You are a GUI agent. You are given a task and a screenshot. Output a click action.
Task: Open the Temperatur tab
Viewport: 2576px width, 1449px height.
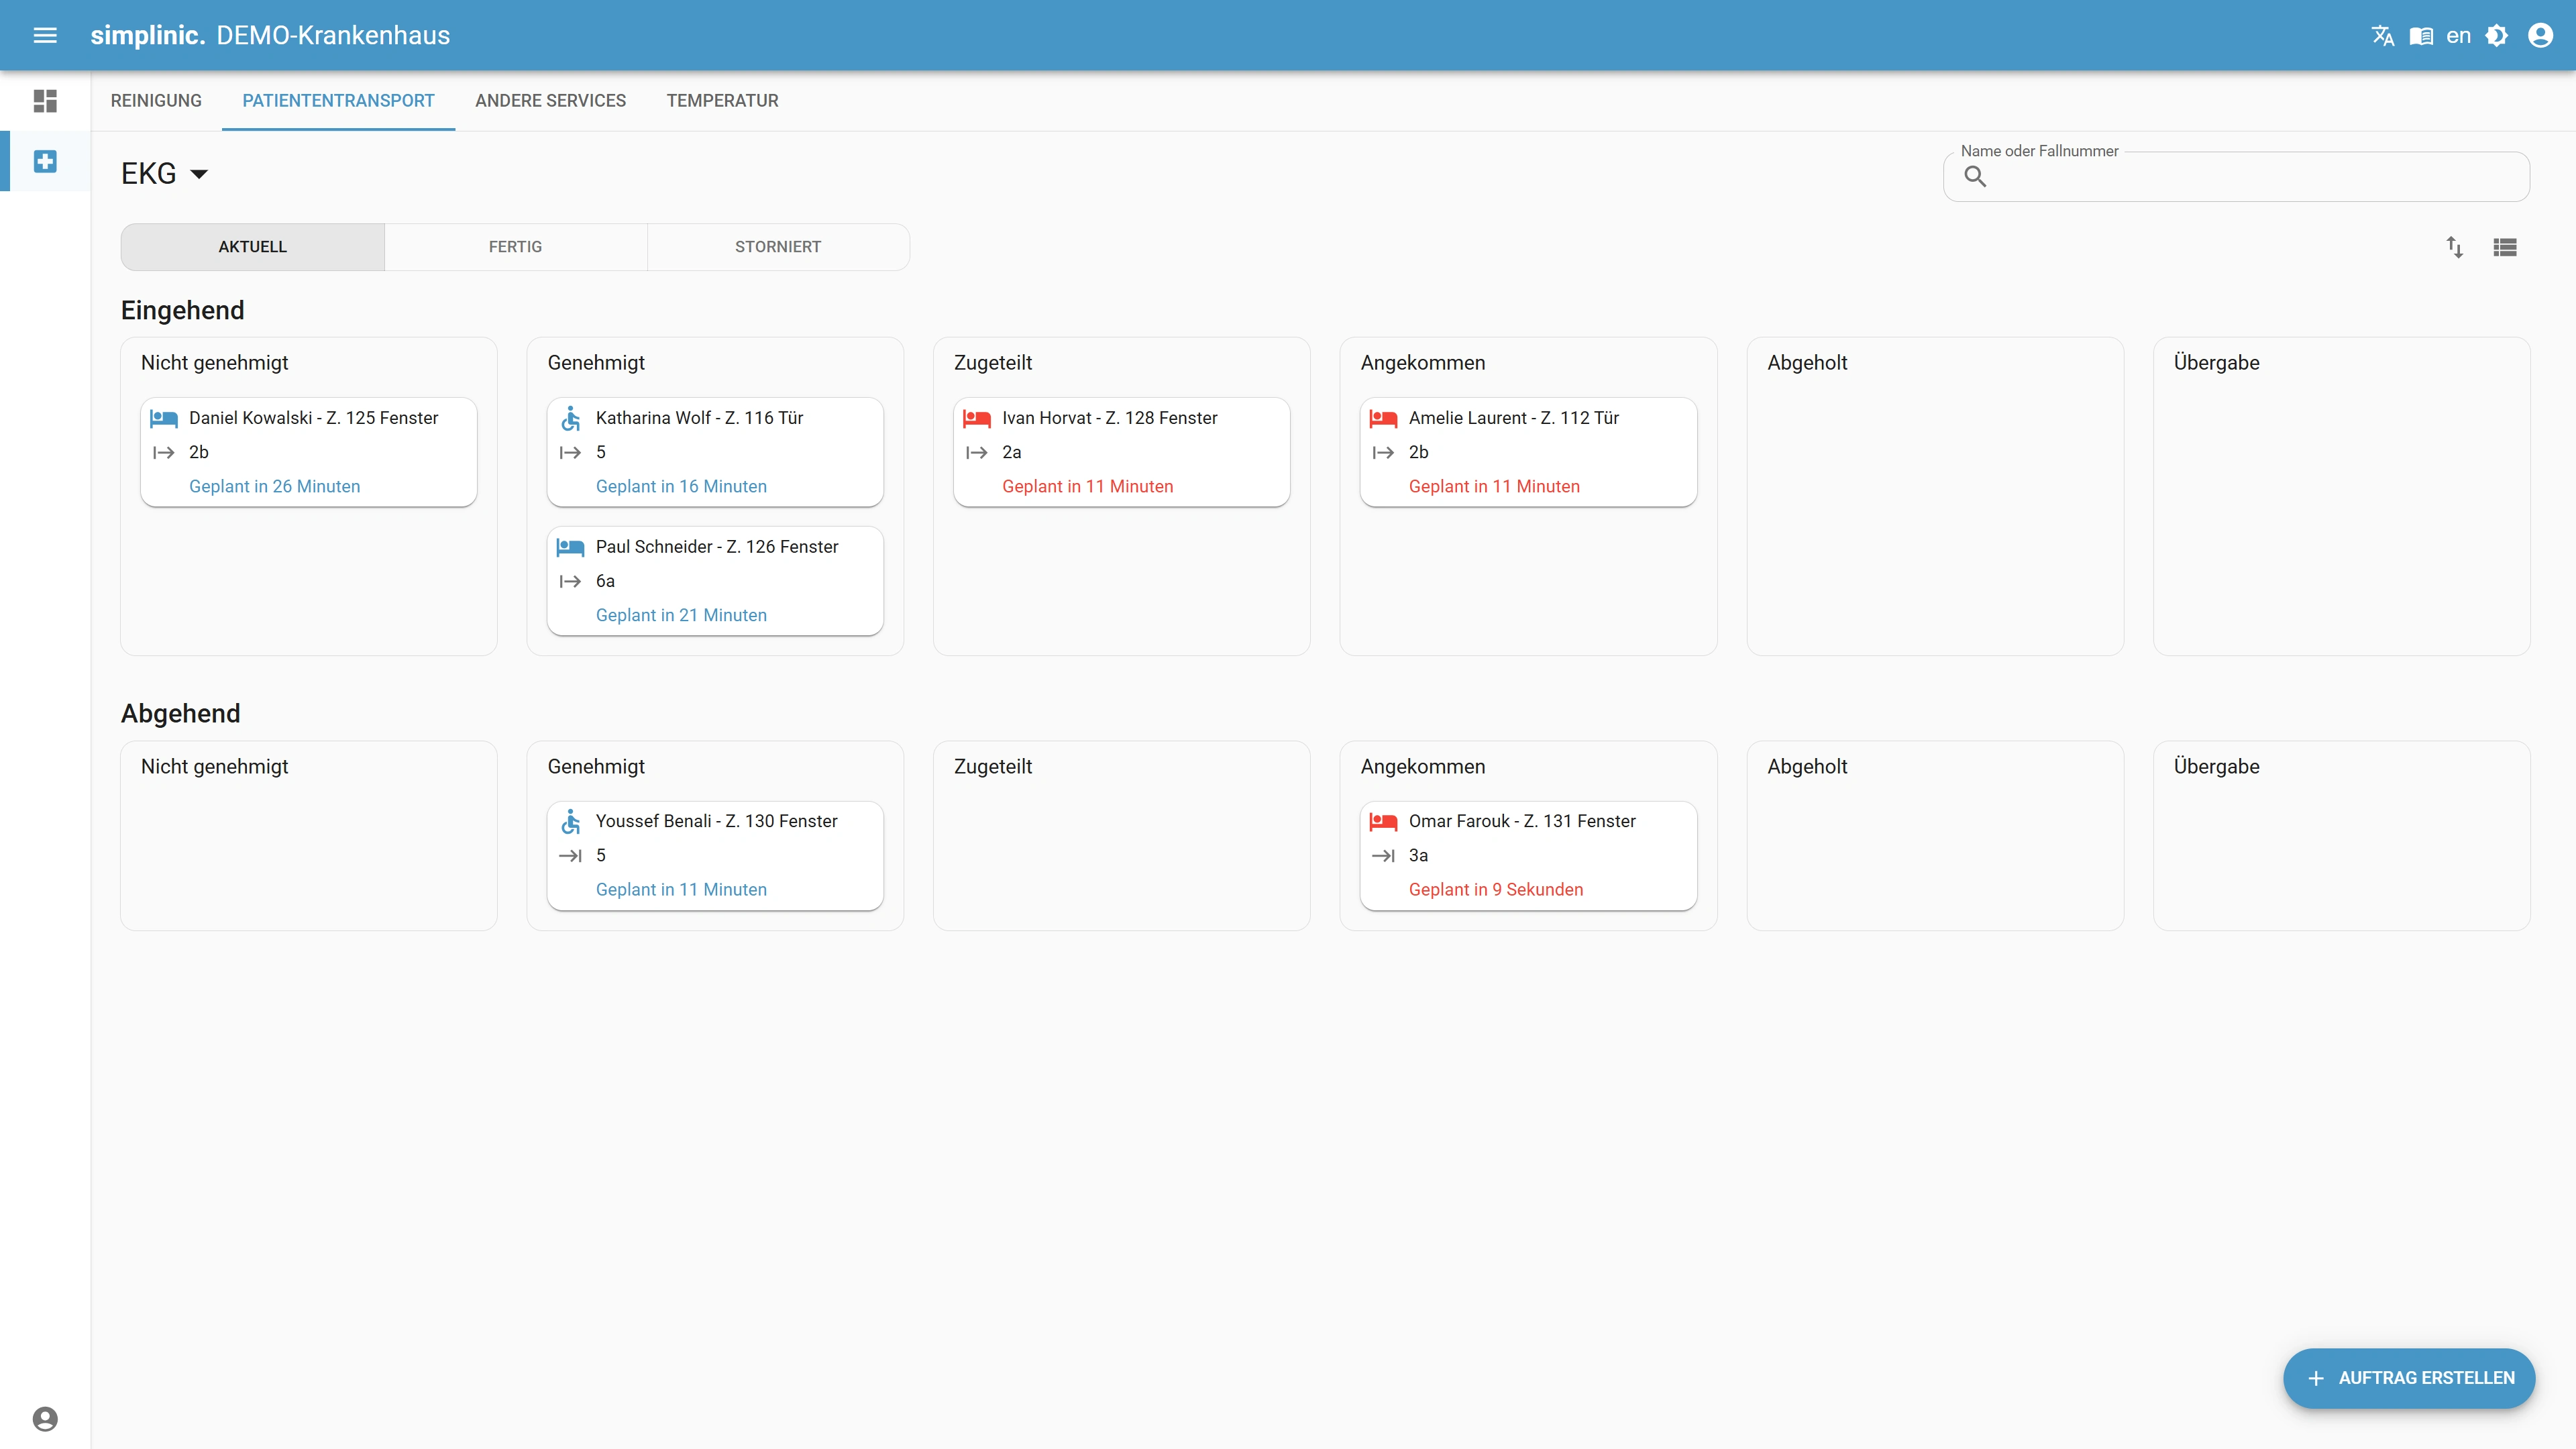[722, 101]
